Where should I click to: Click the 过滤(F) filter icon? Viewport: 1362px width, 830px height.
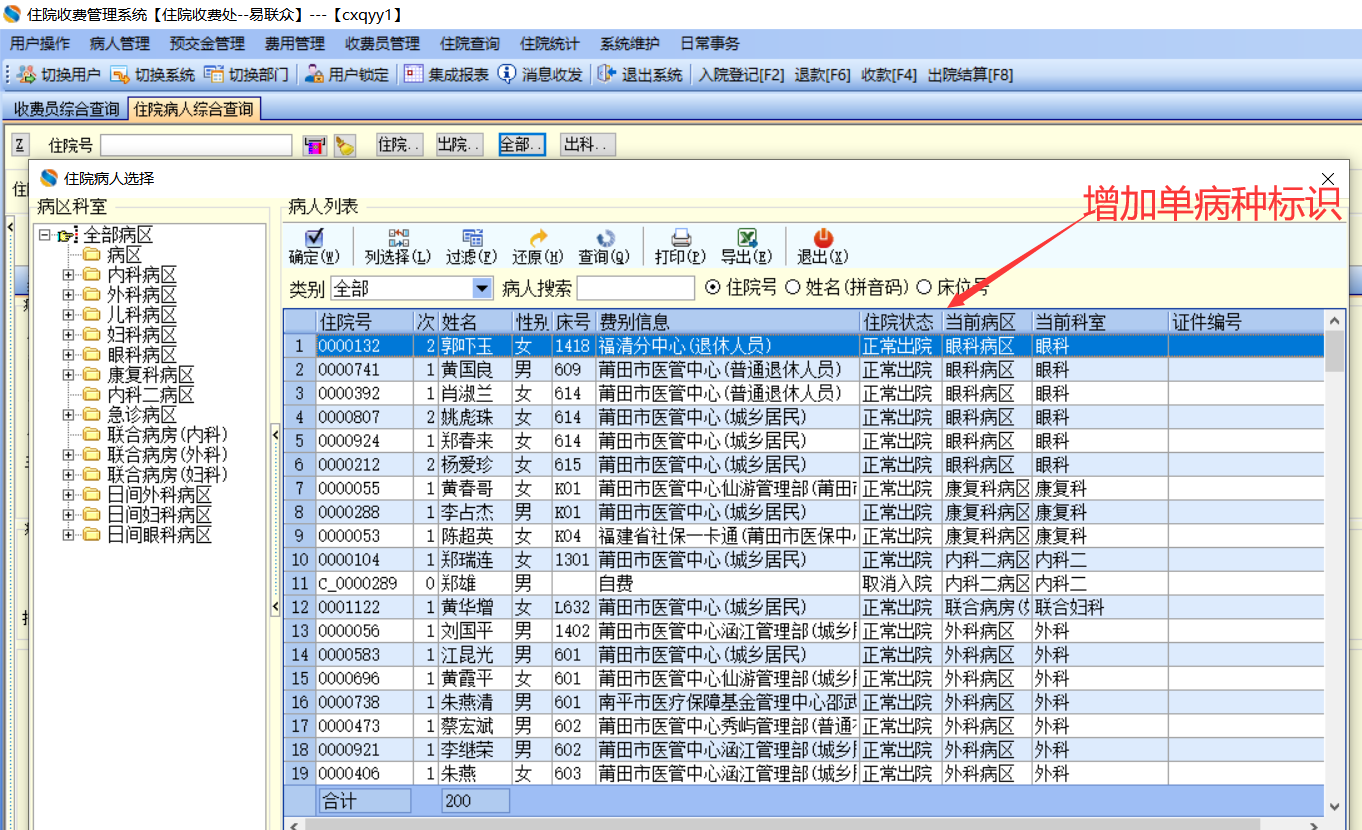pyautogui.click(x=473, y=237)
